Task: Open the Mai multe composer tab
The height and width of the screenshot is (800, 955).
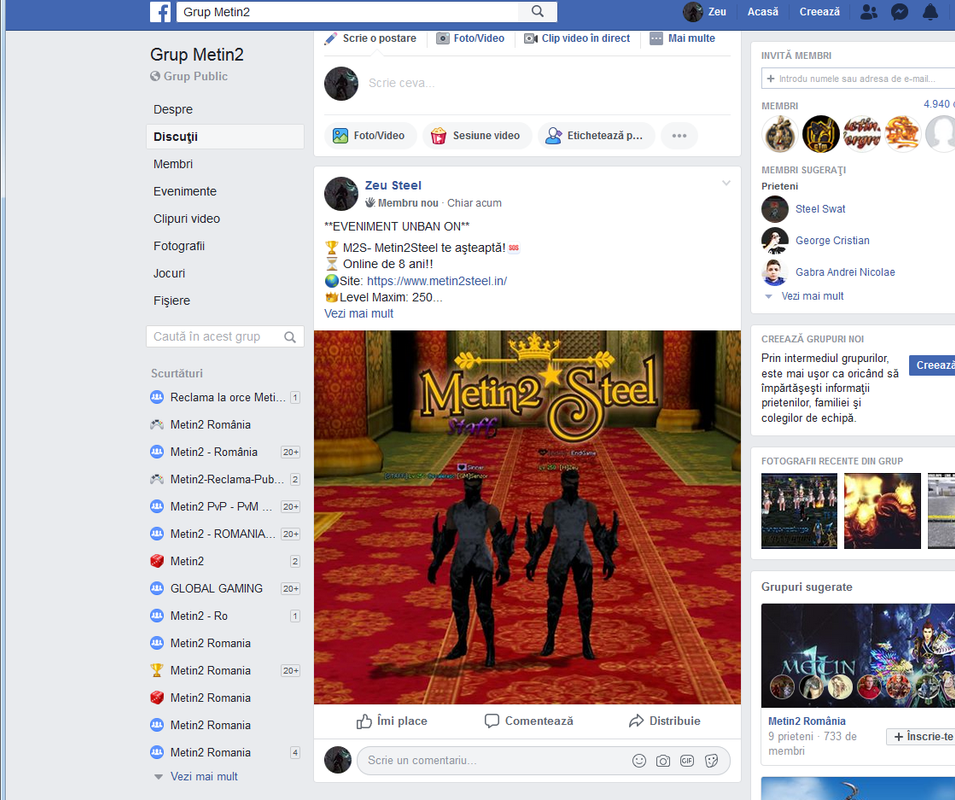Action: click(682, 38)
